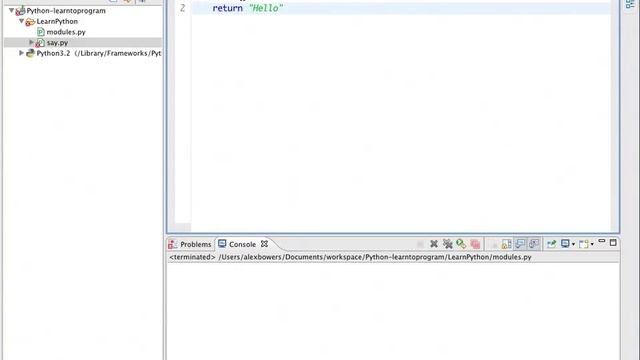Click Remove All Terminated Launches icon
The width and height of the screenshot is (640, 360).
point(448,244)
